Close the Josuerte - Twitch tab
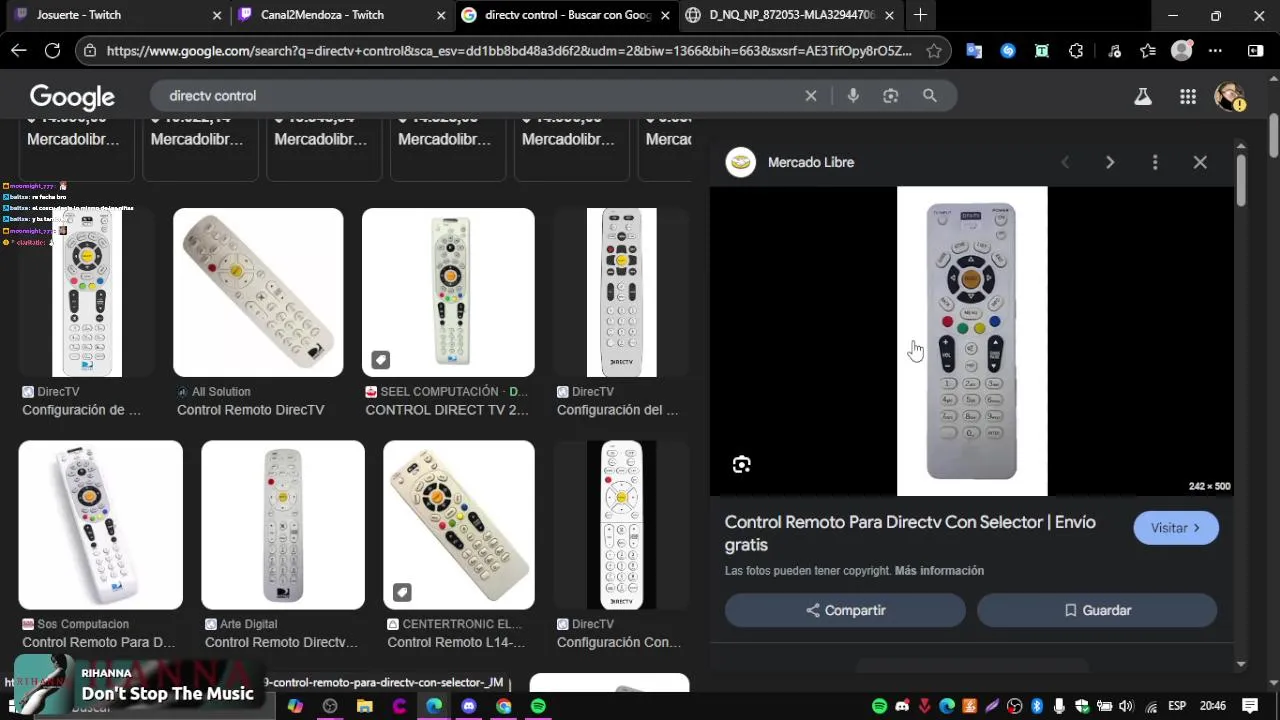This screenshot has width=1280, height=720. (x=217, y=15)
